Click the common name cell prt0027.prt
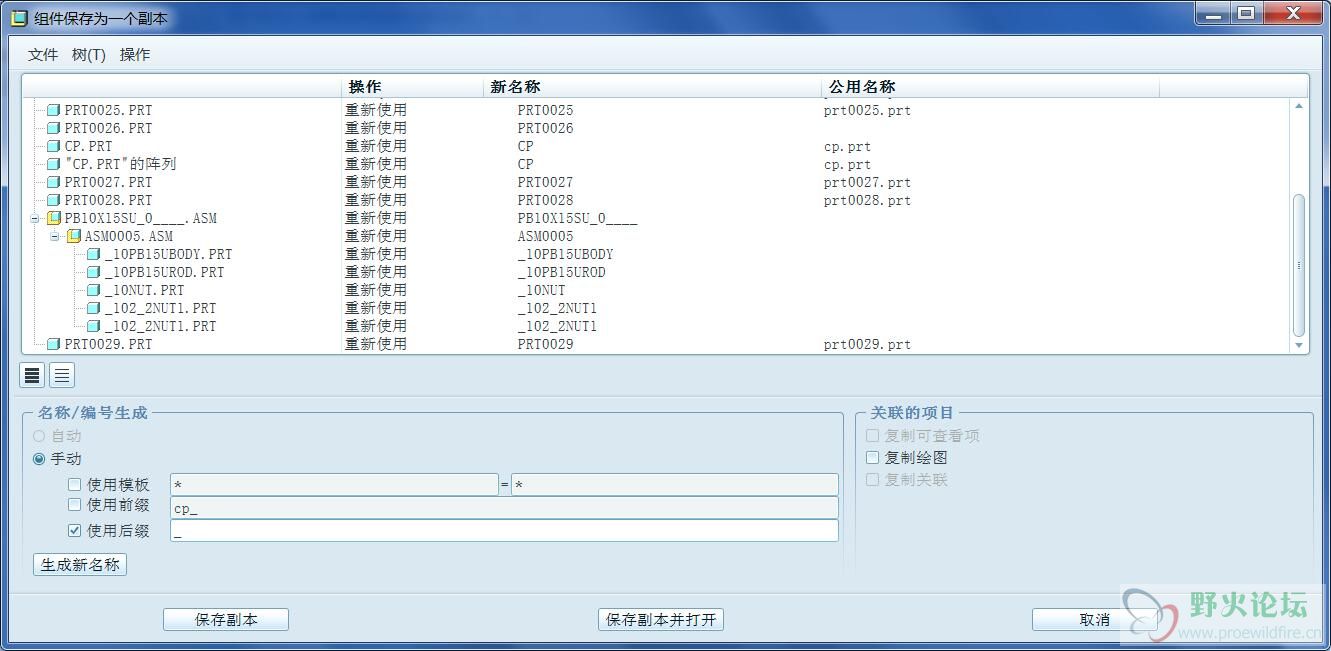 (867, 182)
